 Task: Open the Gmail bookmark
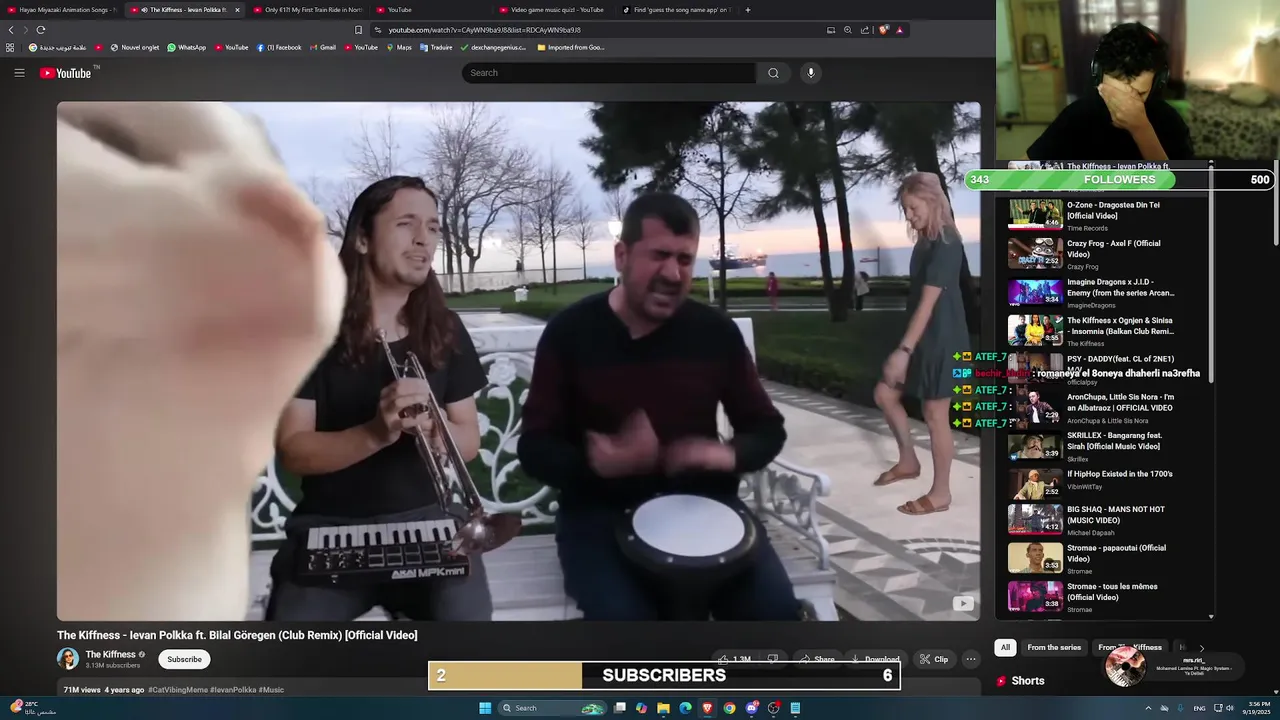coord(322,47)
